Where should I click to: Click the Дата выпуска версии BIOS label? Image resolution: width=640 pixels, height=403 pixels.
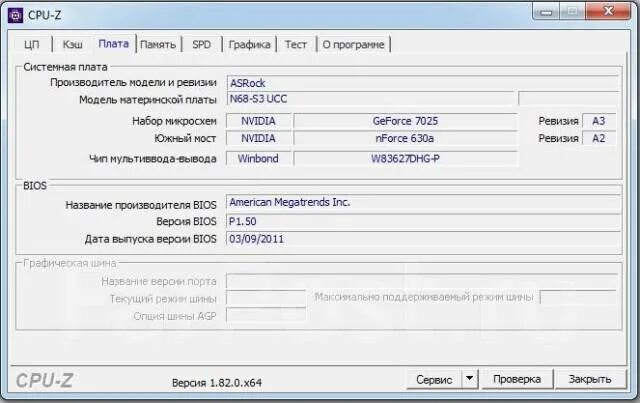pyautogui.click(x=151, y=239)
